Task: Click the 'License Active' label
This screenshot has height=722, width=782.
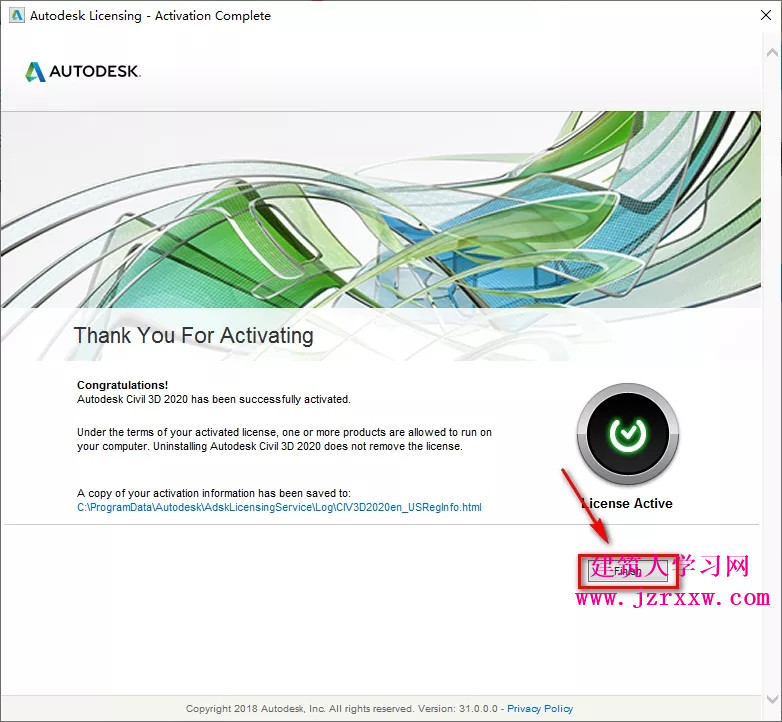Action: point(627,504)
